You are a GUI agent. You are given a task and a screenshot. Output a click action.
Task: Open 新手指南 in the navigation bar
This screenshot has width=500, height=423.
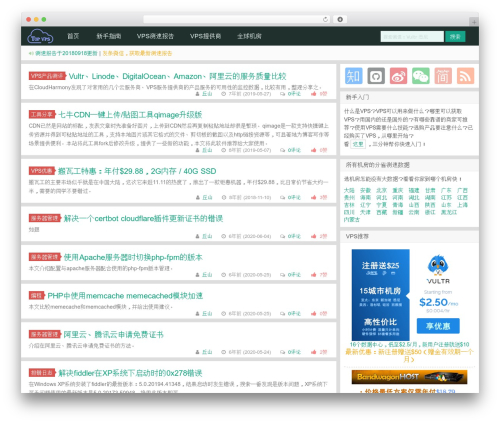point(109,36)
